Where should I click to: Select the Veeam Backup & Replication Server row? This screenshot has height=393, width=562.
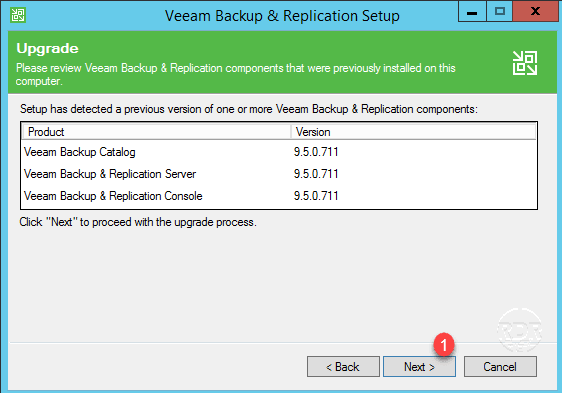[x=279, y=174]
